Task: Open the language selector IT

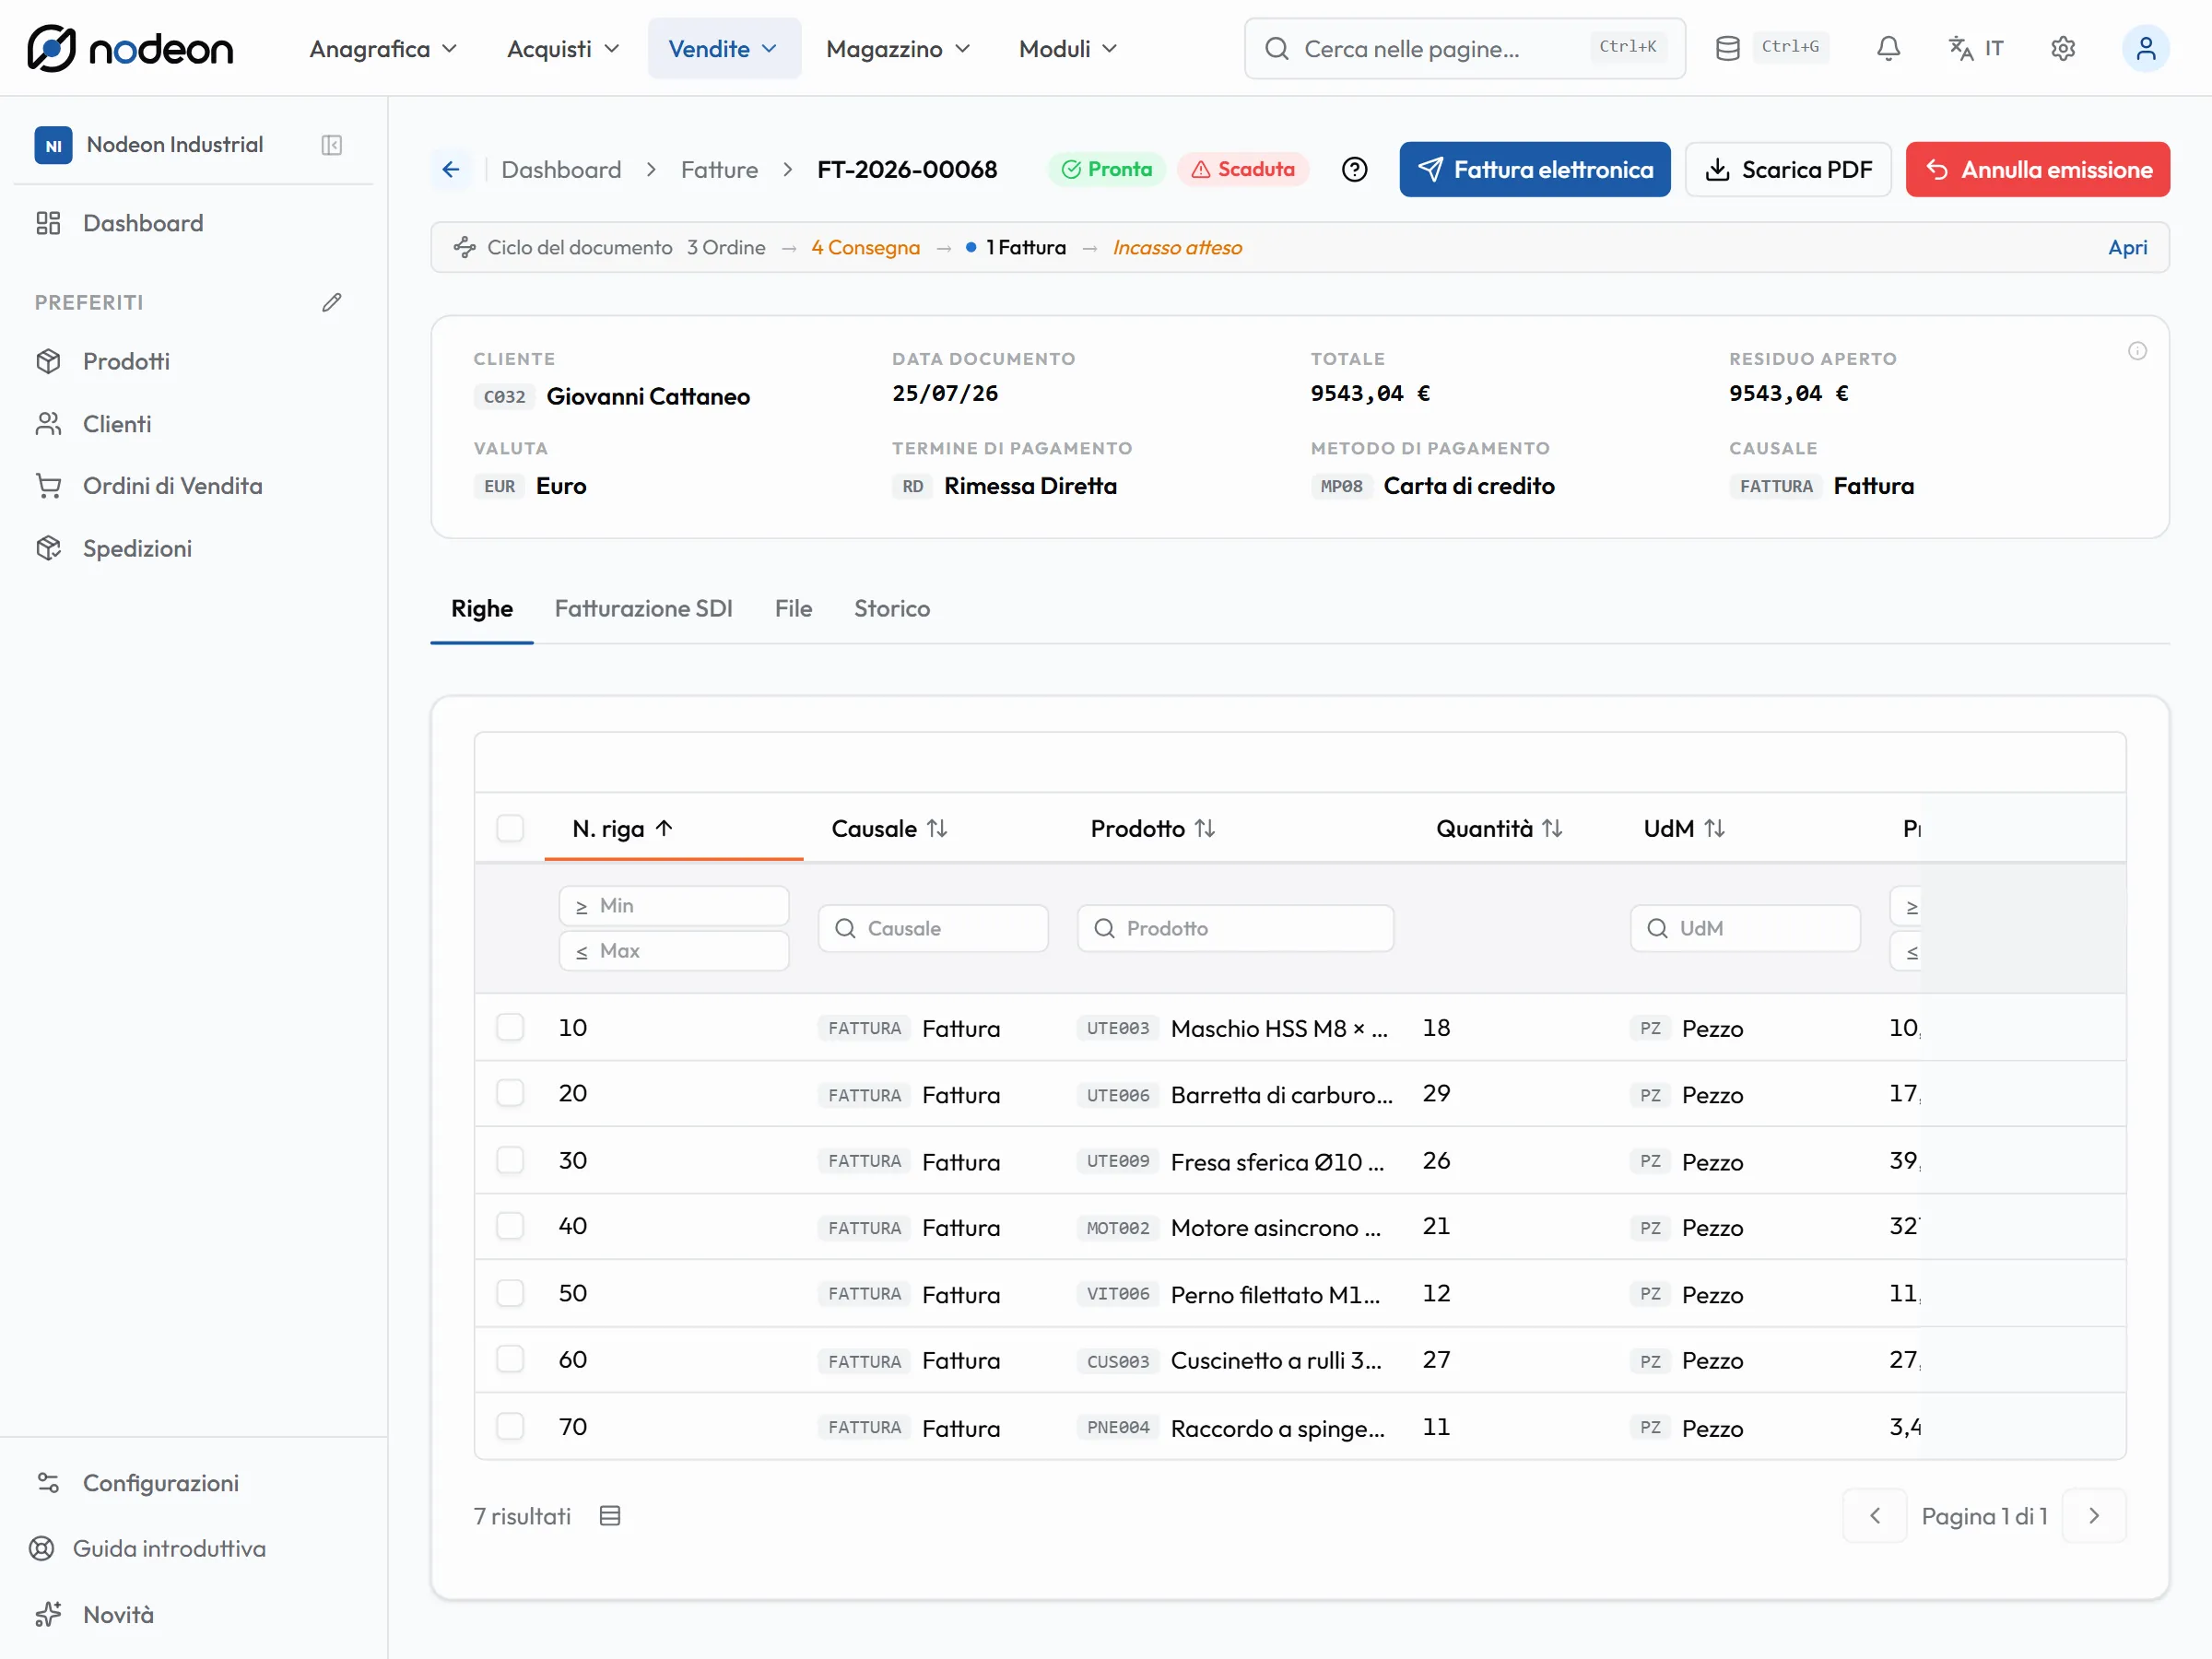Action: click(x=1976, y=48)
